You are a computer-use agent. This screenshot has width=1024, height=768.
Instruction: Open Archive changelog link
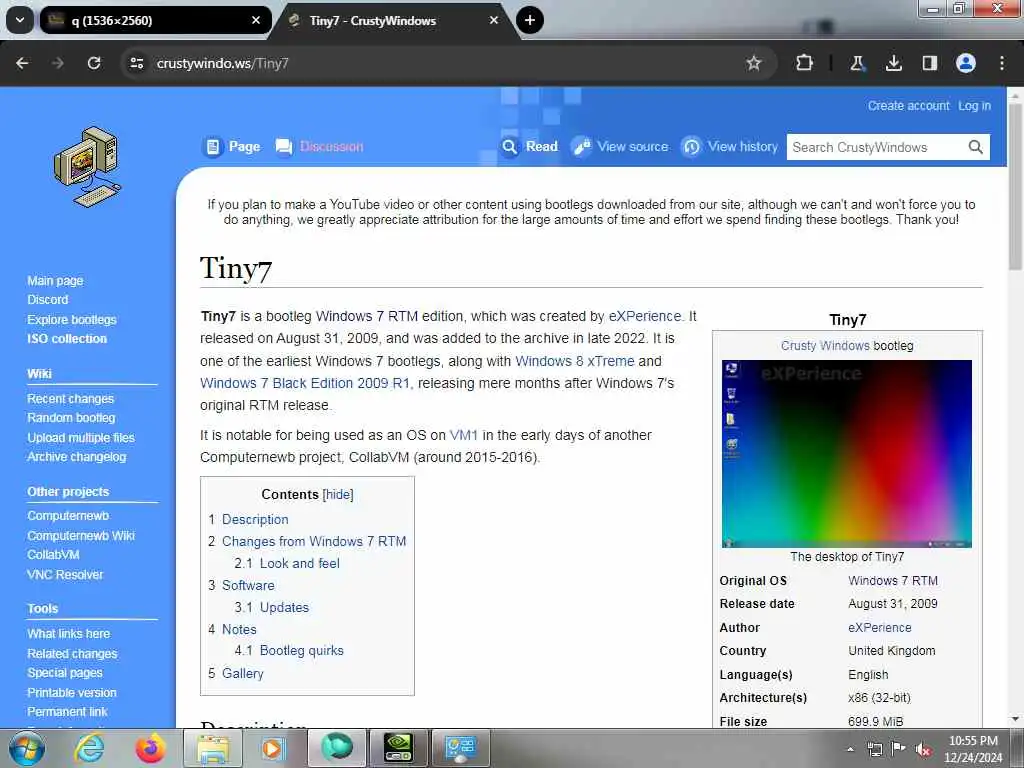(76, 457)
